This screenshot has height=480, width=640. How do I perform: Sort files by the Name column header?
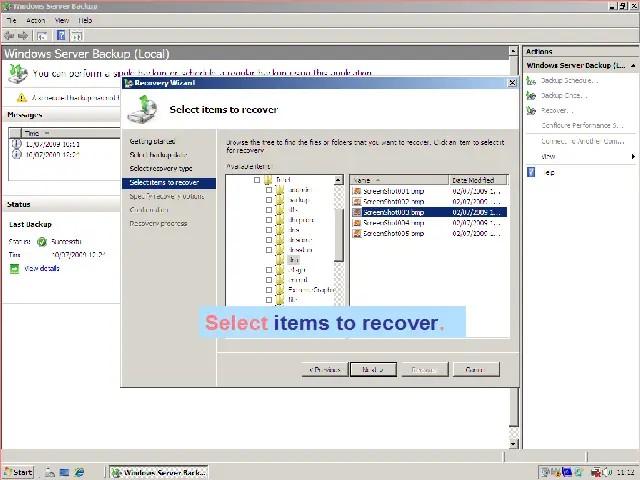pos(399,180)
